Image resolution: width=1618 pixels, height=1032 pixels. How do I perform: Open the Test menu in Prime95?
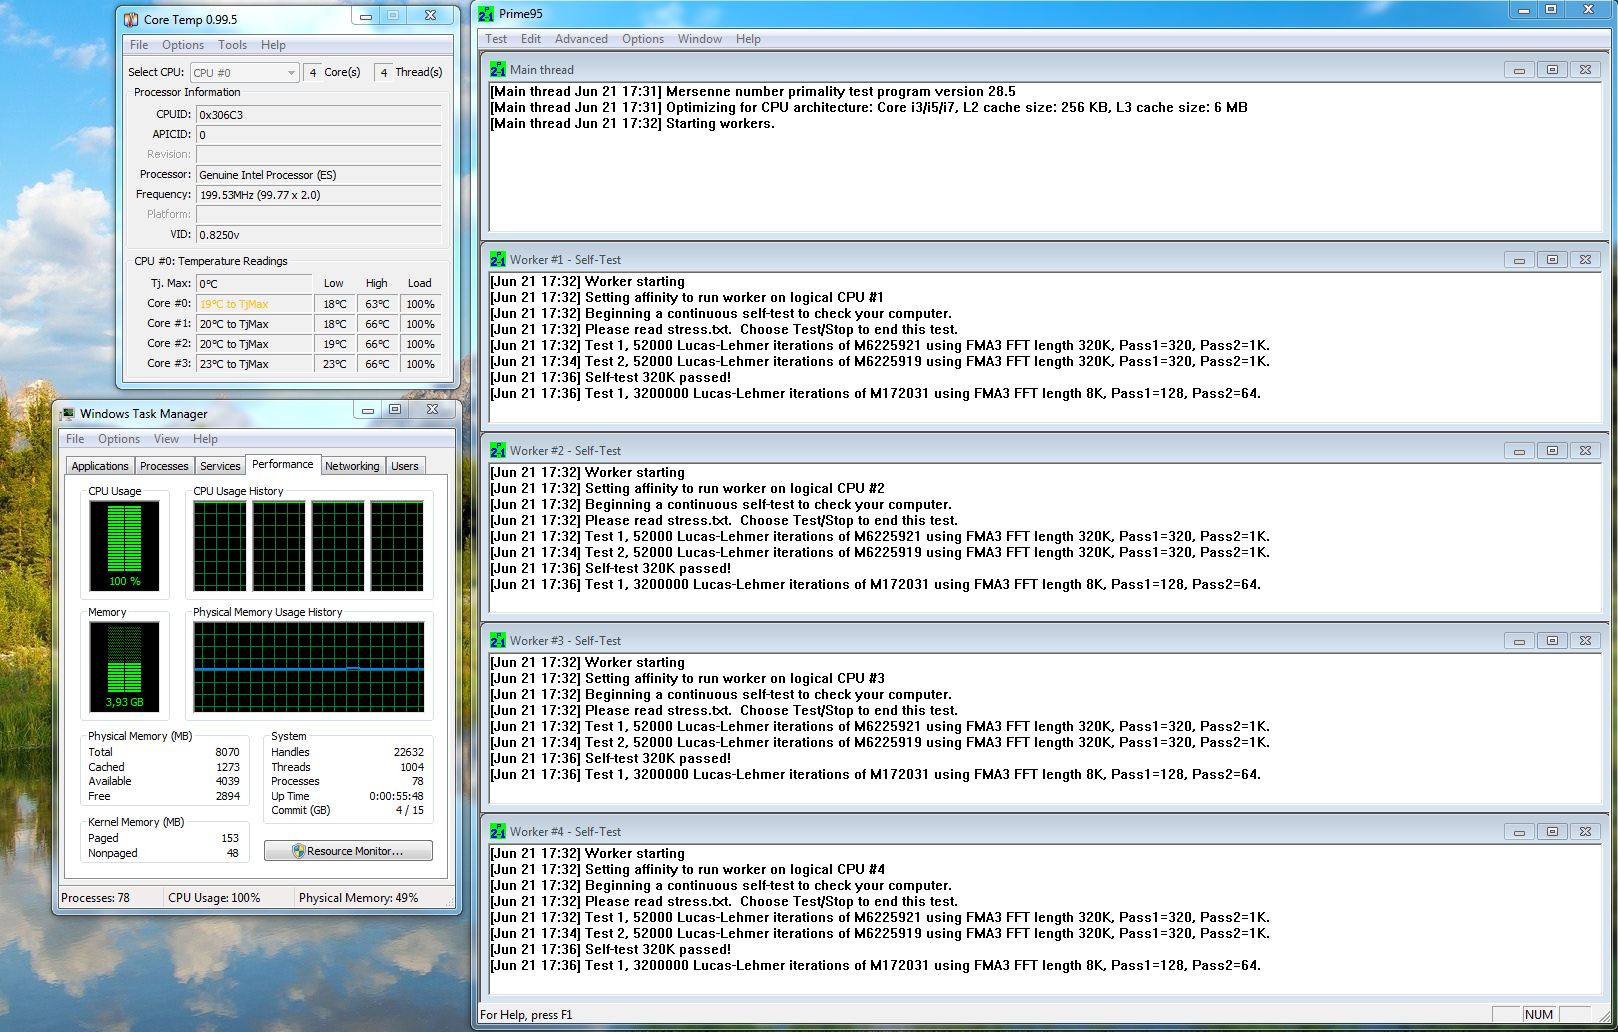click(496, 39)
